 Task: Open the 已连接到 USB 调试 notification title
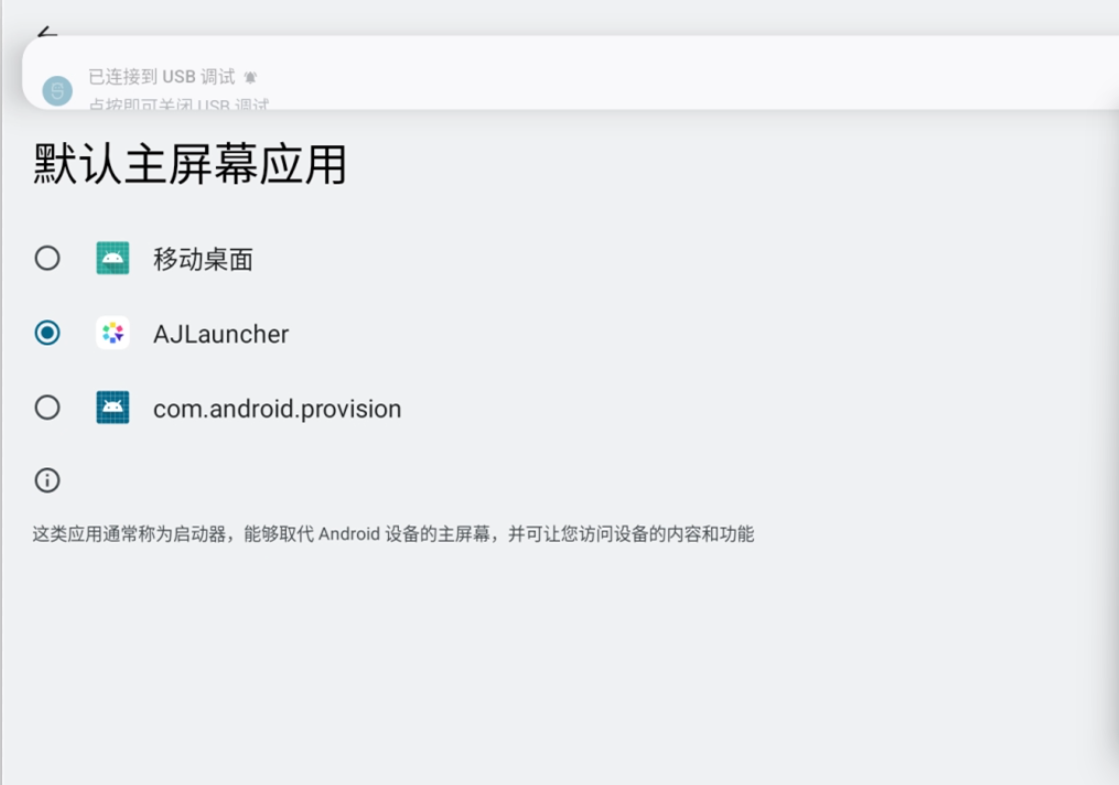tap(162, 76)
